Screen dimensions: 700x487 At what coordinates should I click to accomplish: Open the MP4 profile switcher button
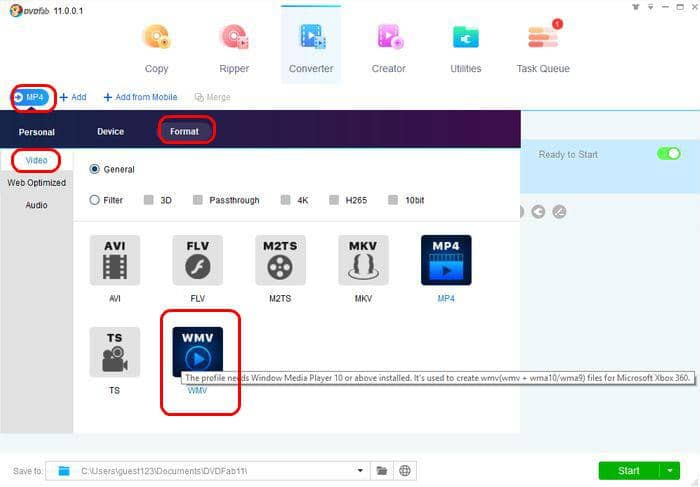(30, 97)
